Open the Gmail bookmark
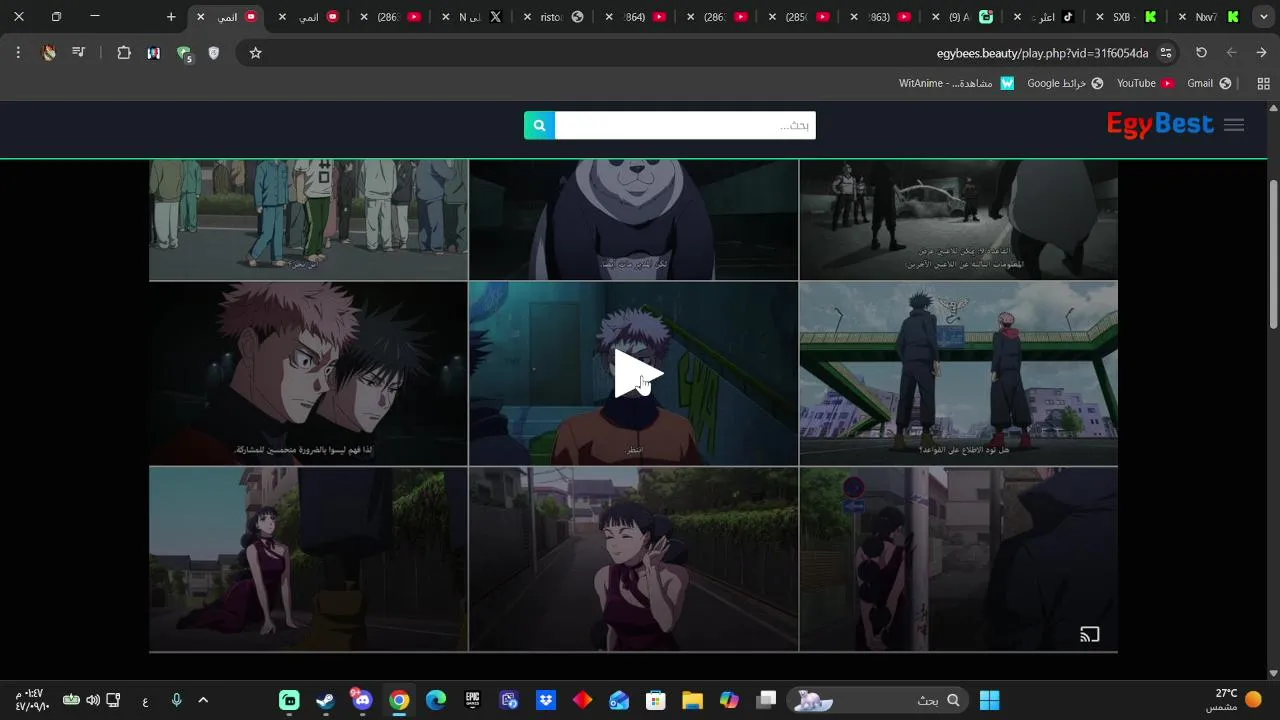The height and width of the screenshot is (720, 1280). (1210, 83)
